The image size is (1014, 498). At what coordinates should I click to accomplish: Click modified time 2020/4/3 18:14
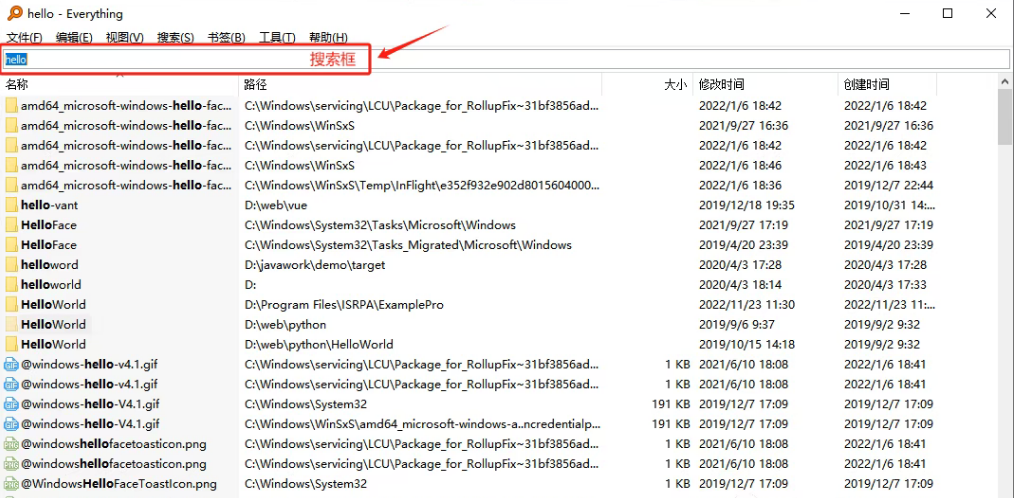point(740,285)
